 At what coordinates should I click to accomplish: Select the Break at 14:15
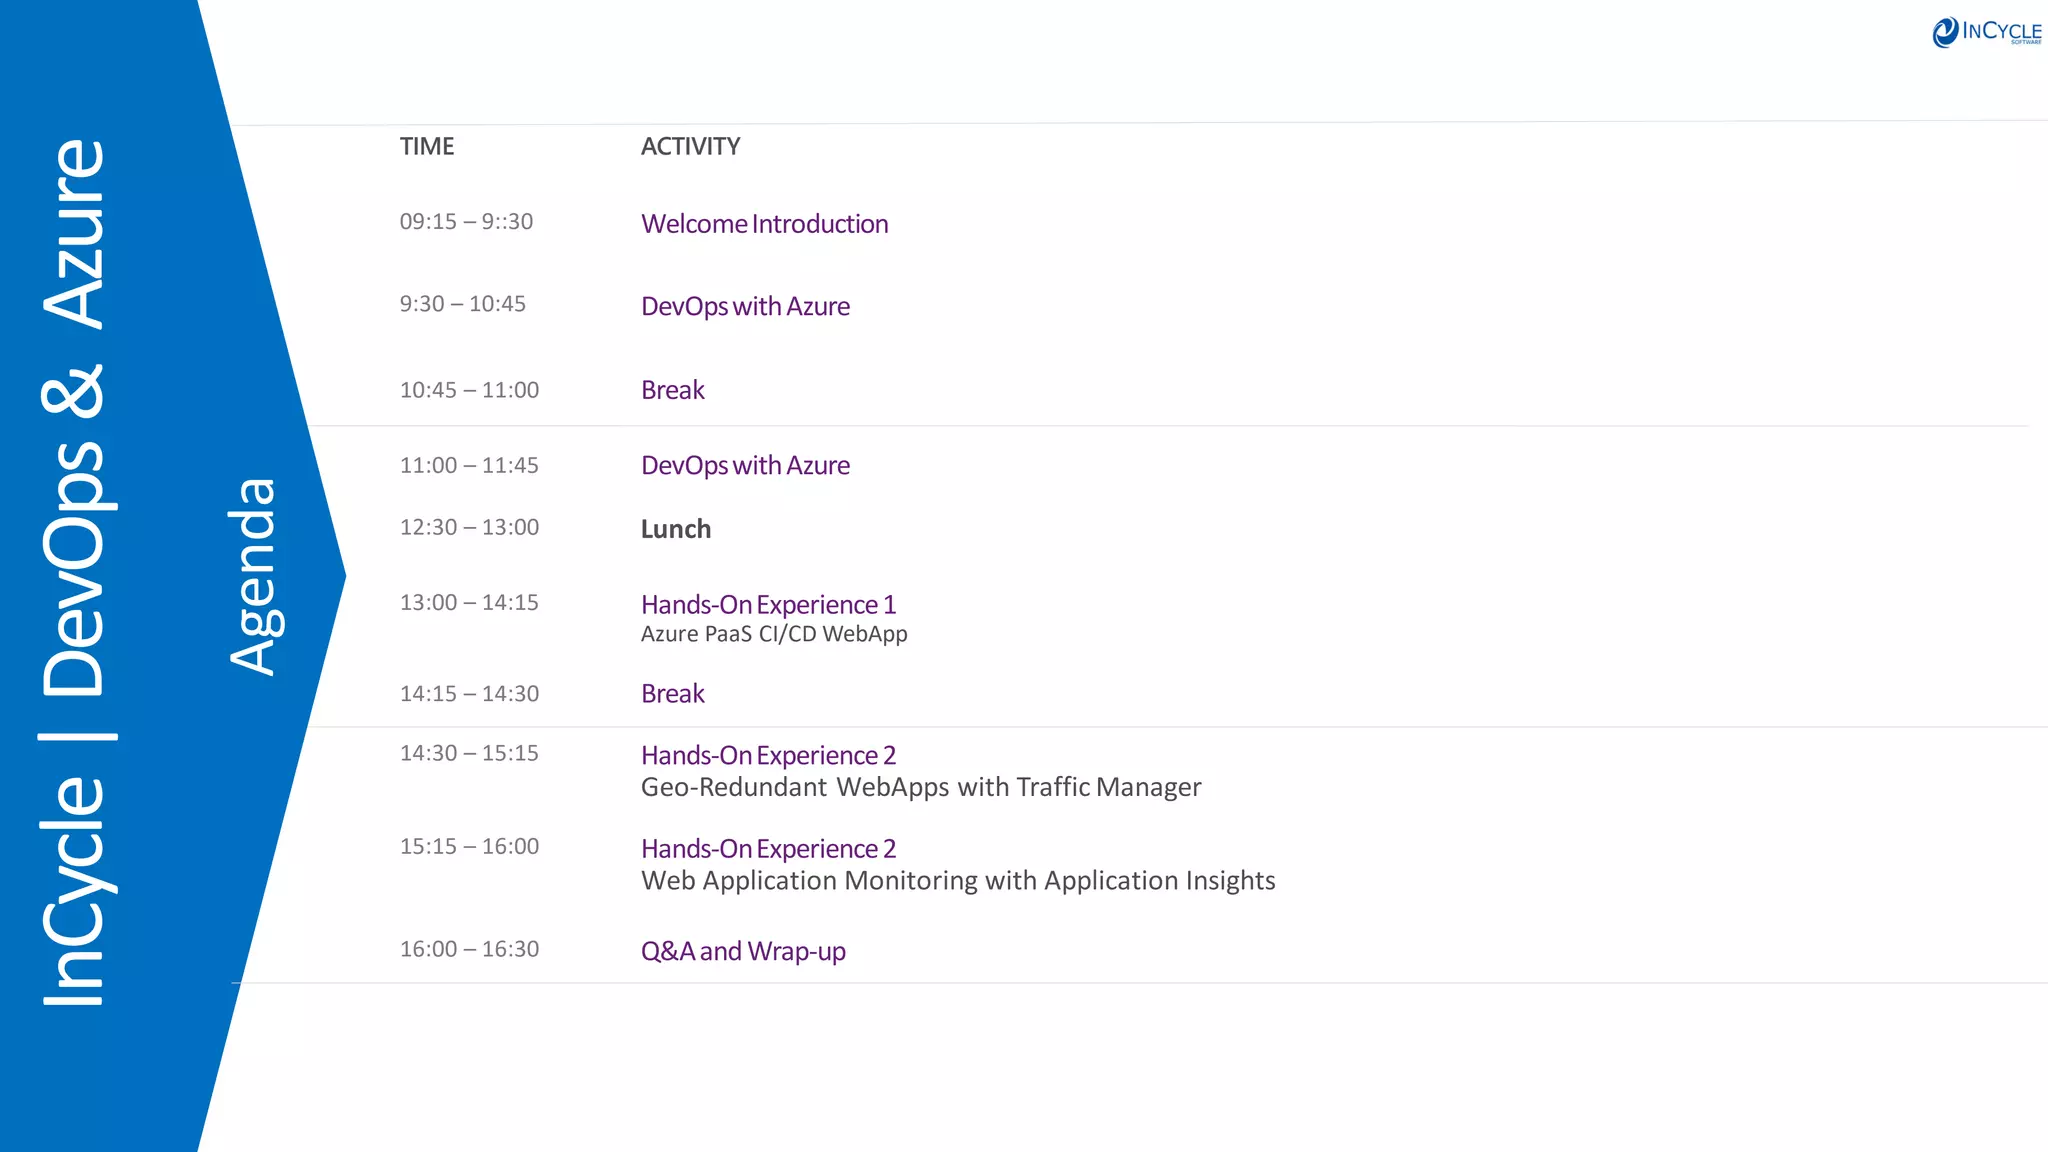click(x=673, y=693)
